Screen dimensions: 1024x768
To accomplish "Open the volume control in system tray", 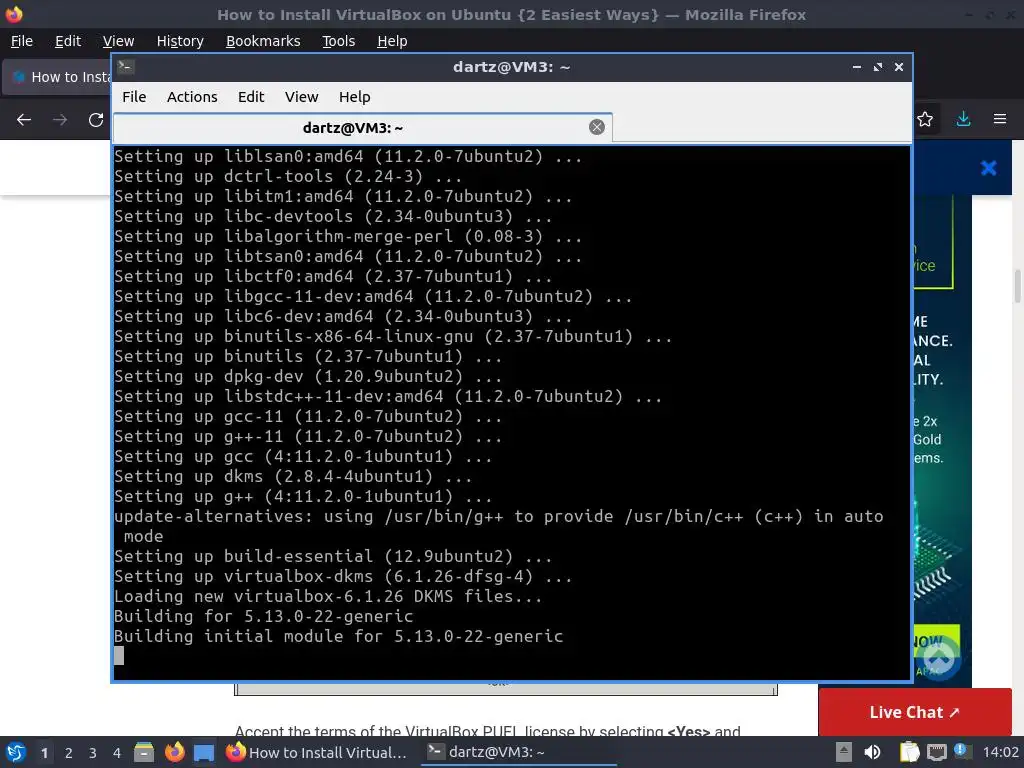I will tap(872, 752).
